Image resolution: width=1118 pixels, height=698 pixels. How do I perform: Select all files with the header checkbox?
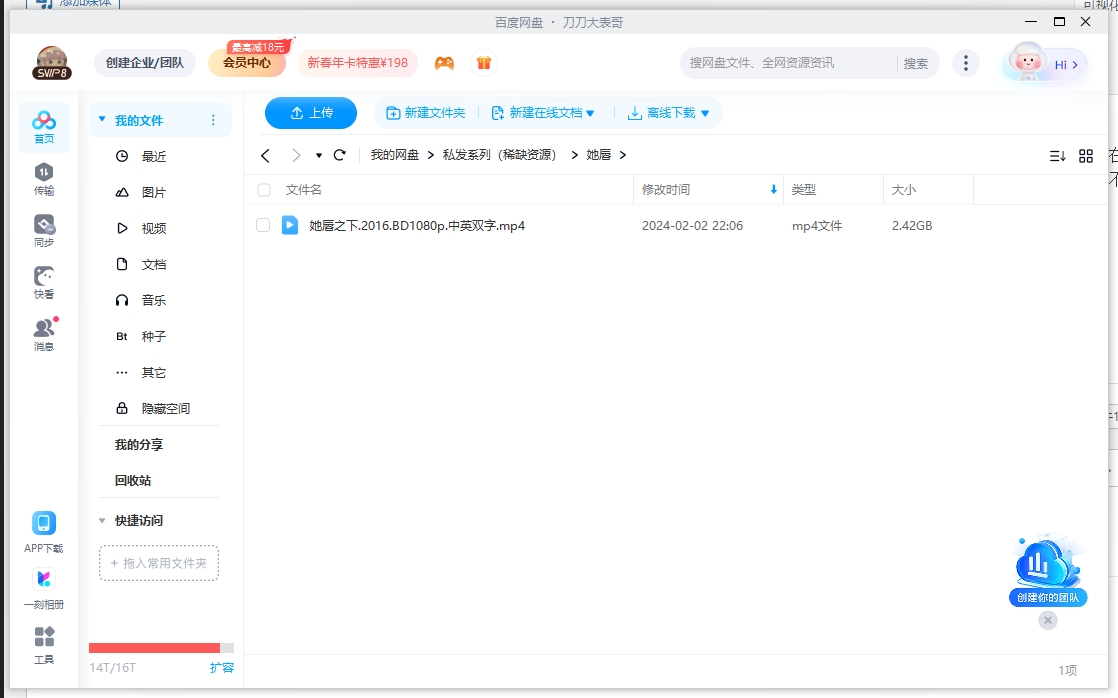[266, 189]
